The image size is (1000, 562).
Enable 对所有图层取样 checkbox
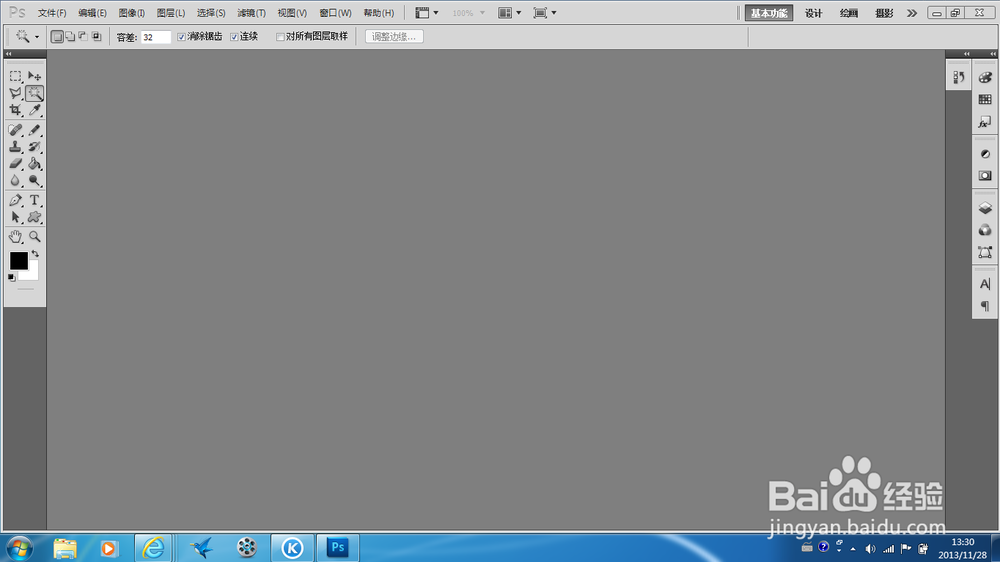tap(279, 37)
